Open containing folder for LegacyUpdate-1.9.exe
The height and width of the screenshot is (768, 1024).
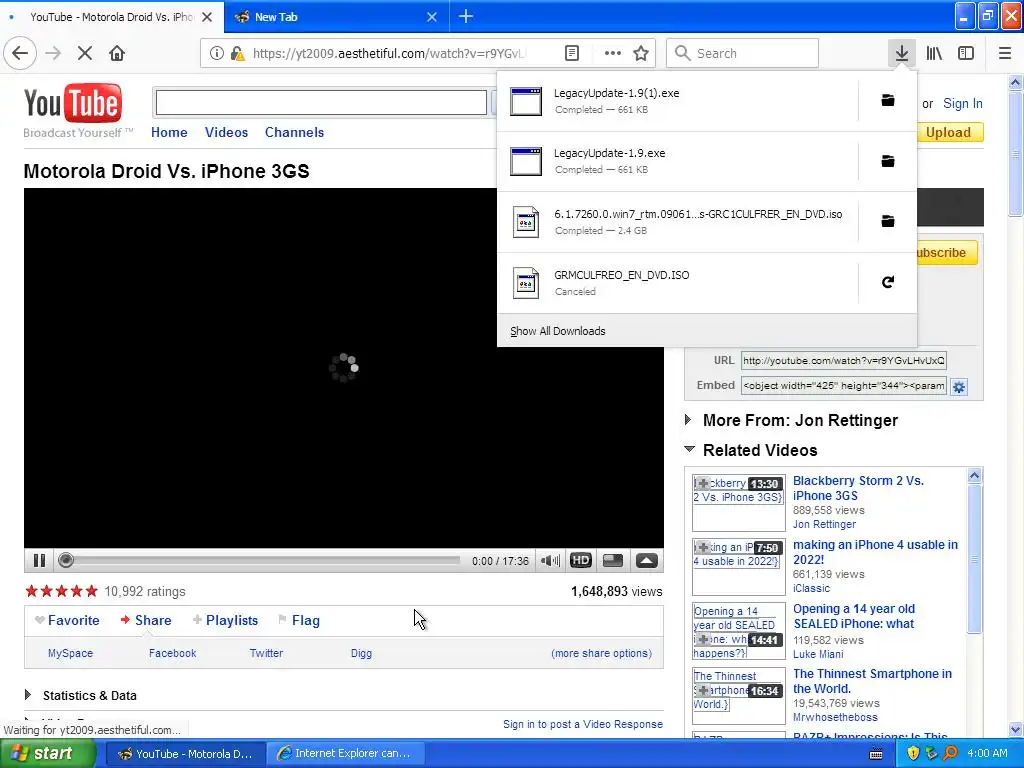[x=888, y=161]
